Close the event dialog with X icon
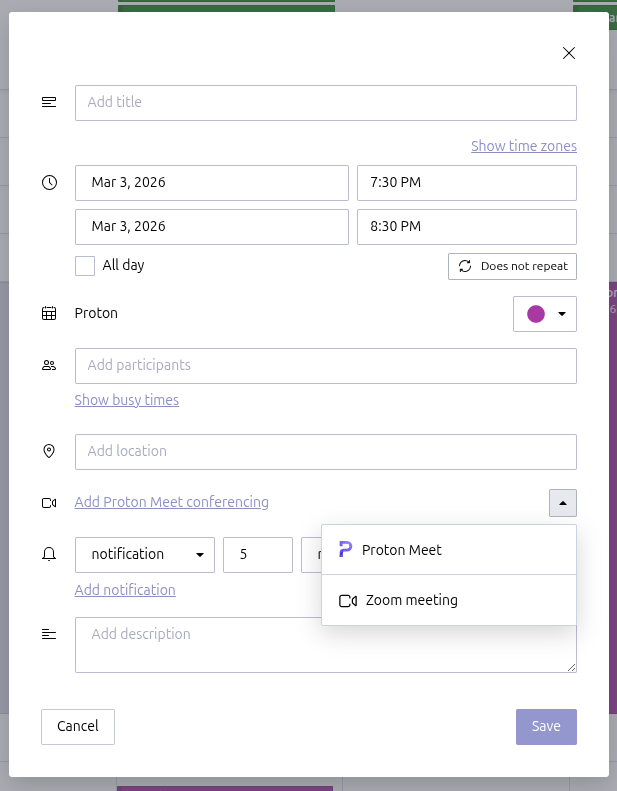 point(569,53)
